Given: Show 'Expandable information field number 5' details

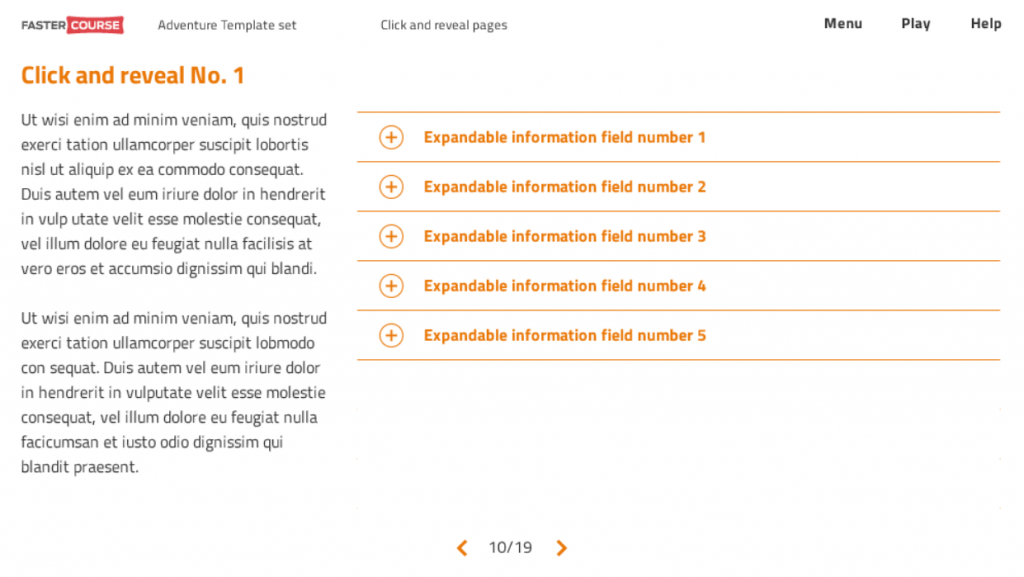Looking at the screenshot, I should tap(678, 335).
